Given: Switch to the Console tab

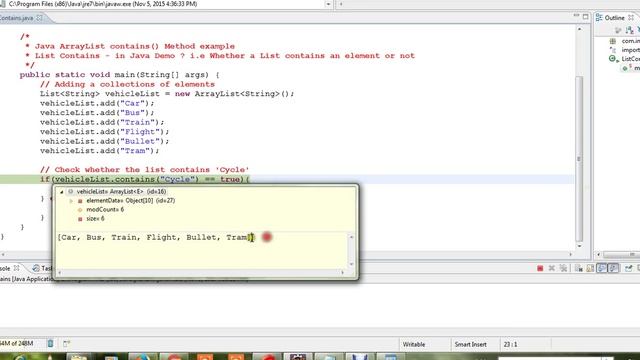Looking at the screenshot, I should [5, 268].
